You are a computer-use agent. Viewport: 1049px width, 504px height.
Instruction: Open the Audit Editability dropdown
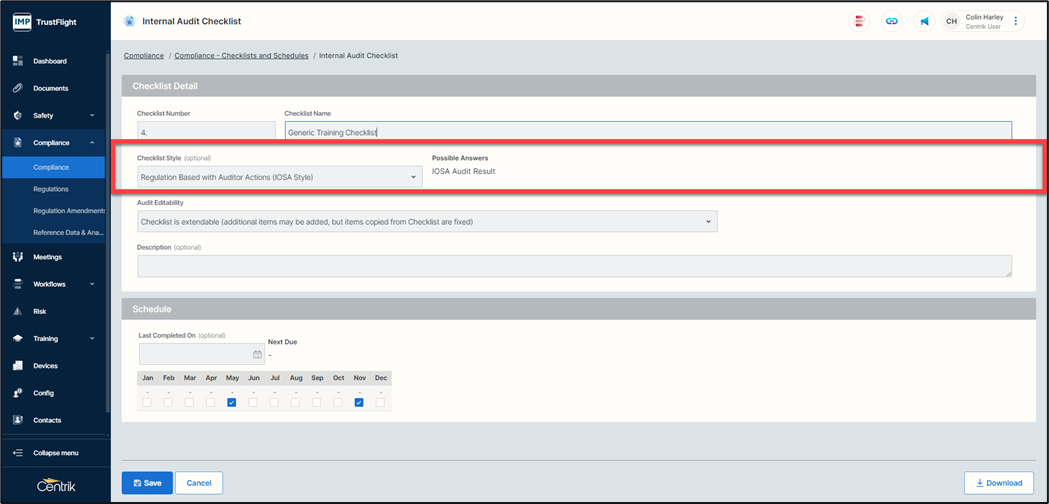(427, 221)
